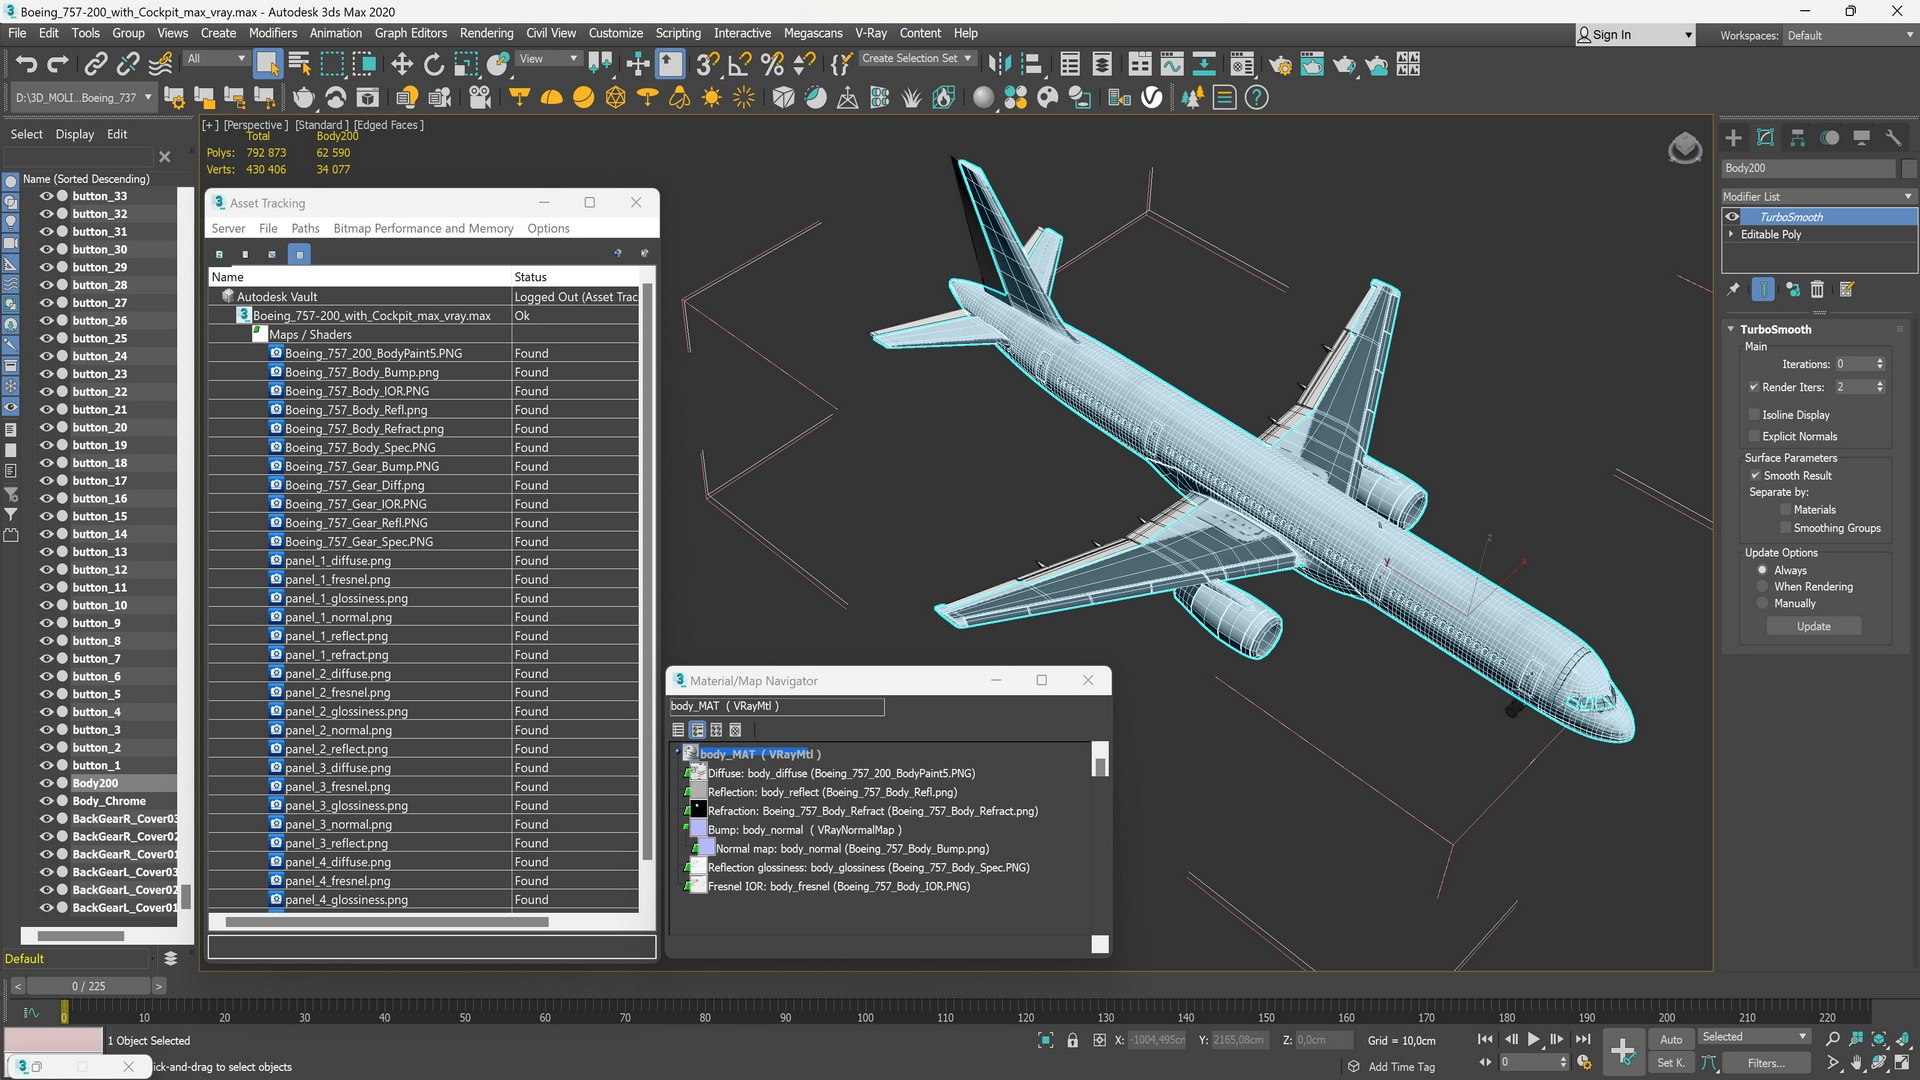Open the Render Setup teapot icon
Image resolution: width=1920 pixels, height=1080 pixels.
coord(1280,65)
